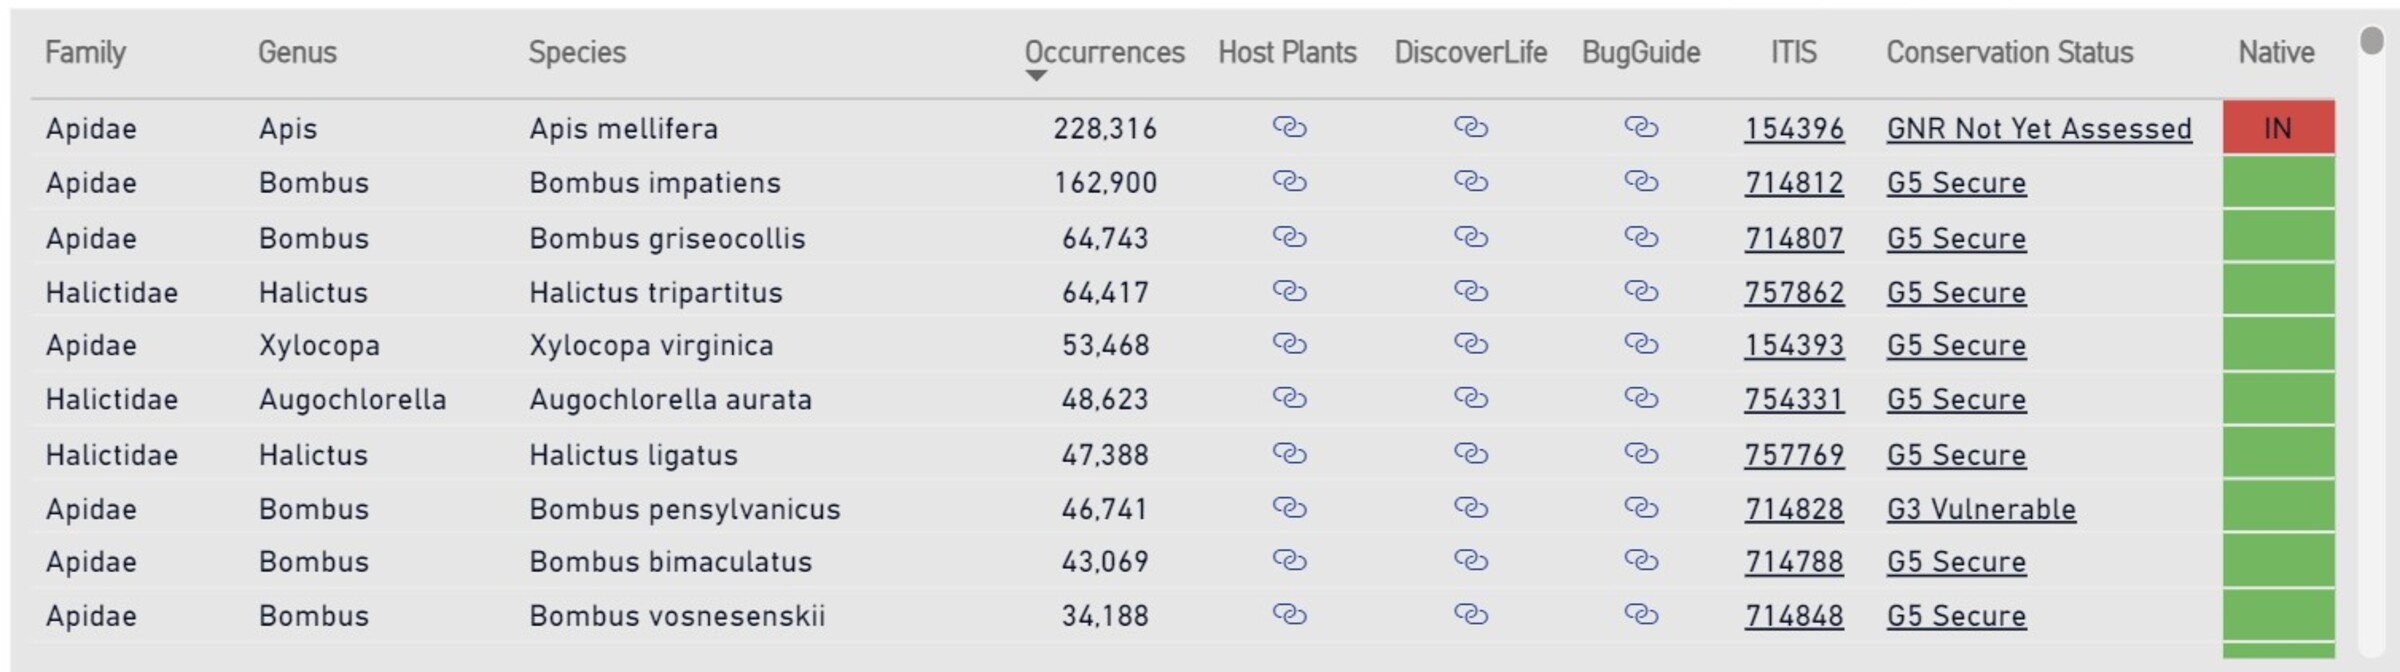Open Host Plants link for Halictus ligatus
Viewport: 2400px width, 672px height.
tap(1289, 454)
